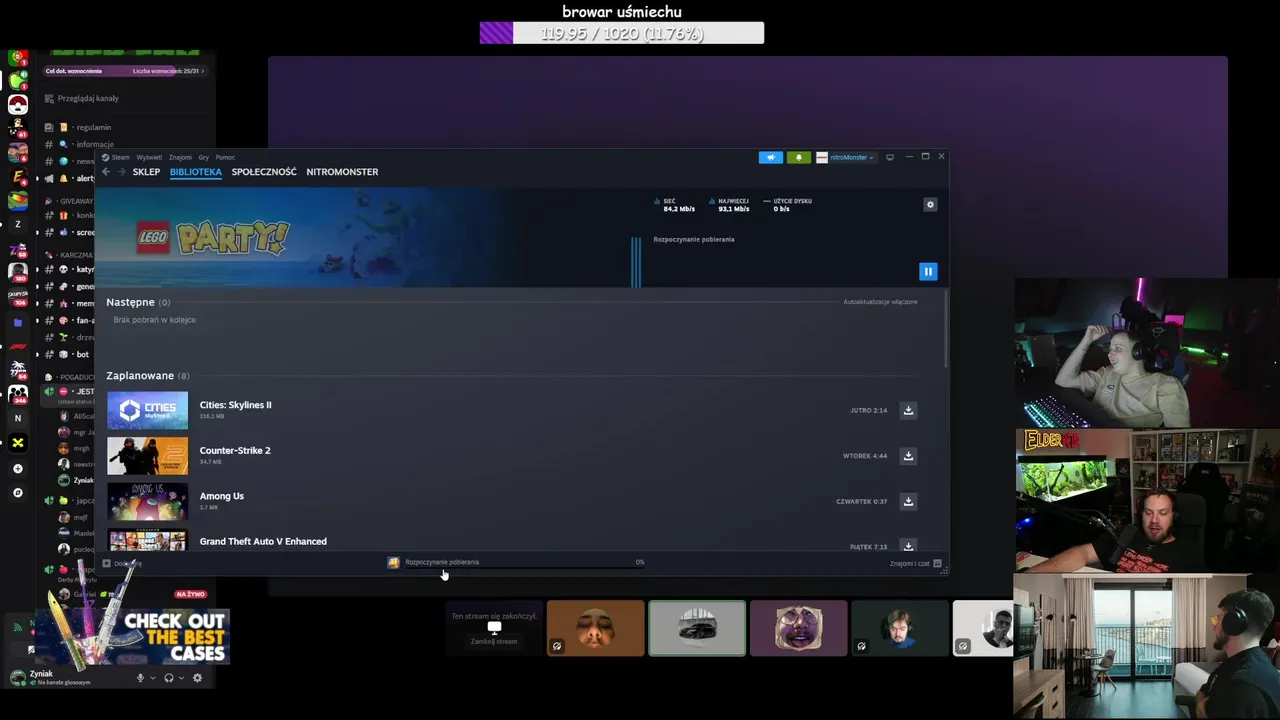Click Autoaktualizacje włączone link
Screen dimensions: 1280x720
click(880, 302)
